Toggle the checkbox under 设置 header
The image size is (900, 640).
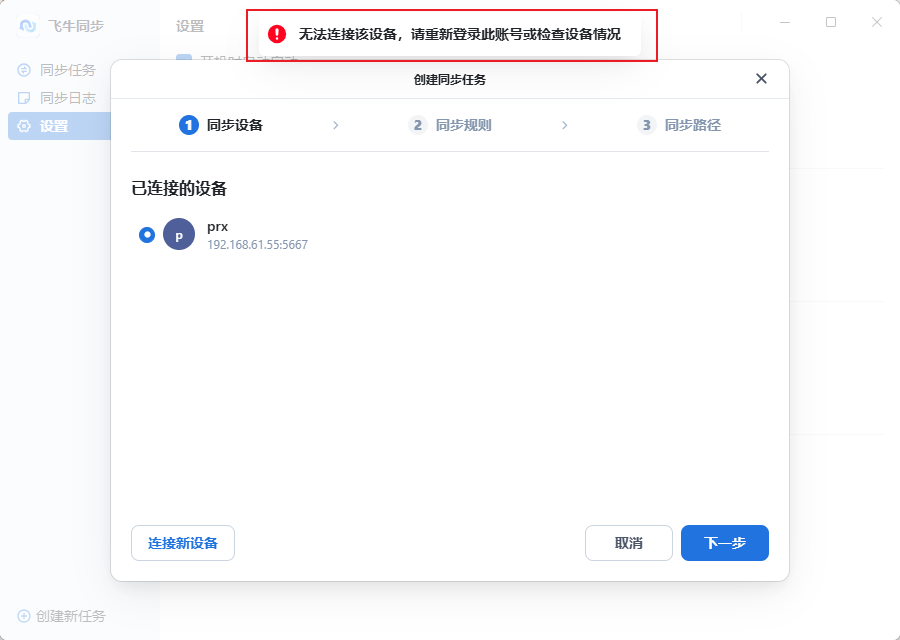pyautogui.click(x=184, y=58)
